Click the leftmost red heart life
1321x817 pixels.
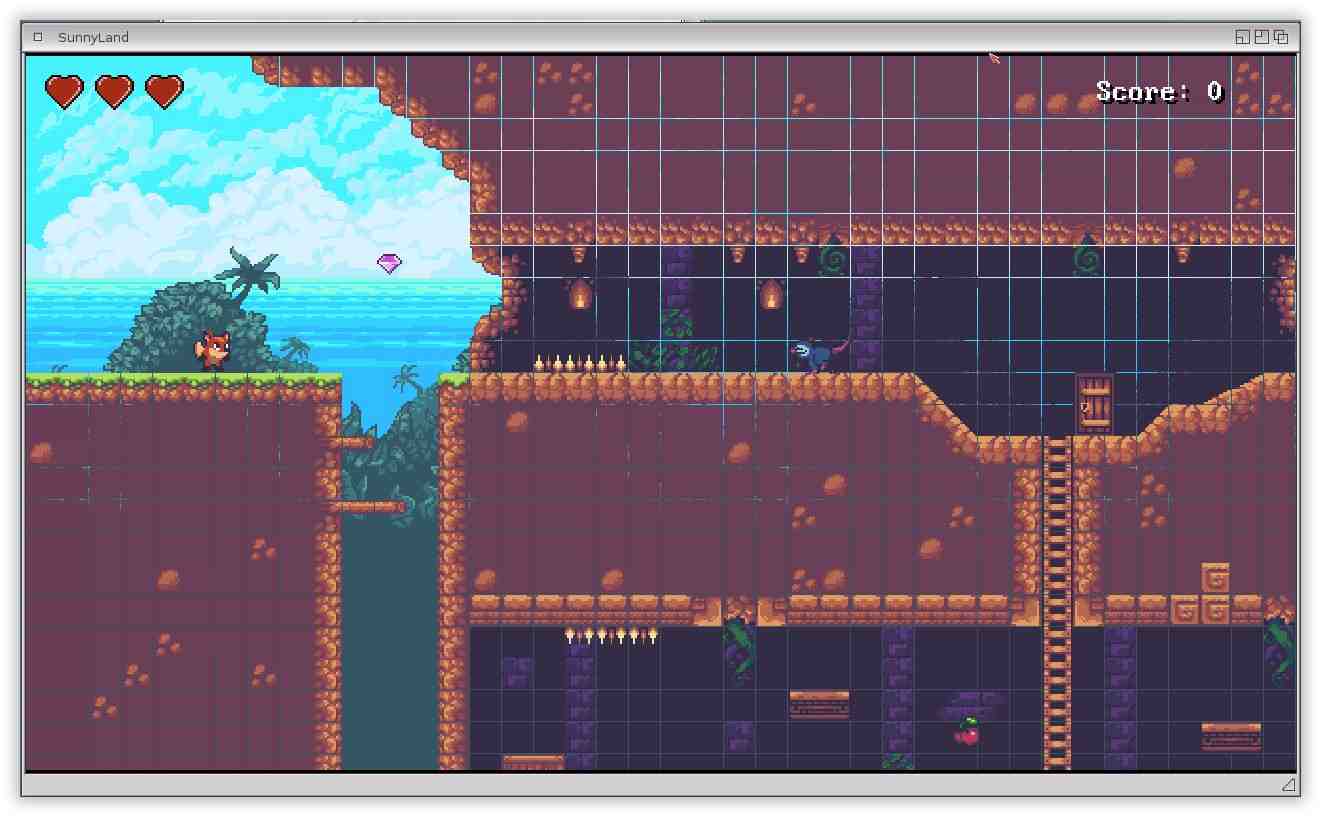tap(64, 91)
